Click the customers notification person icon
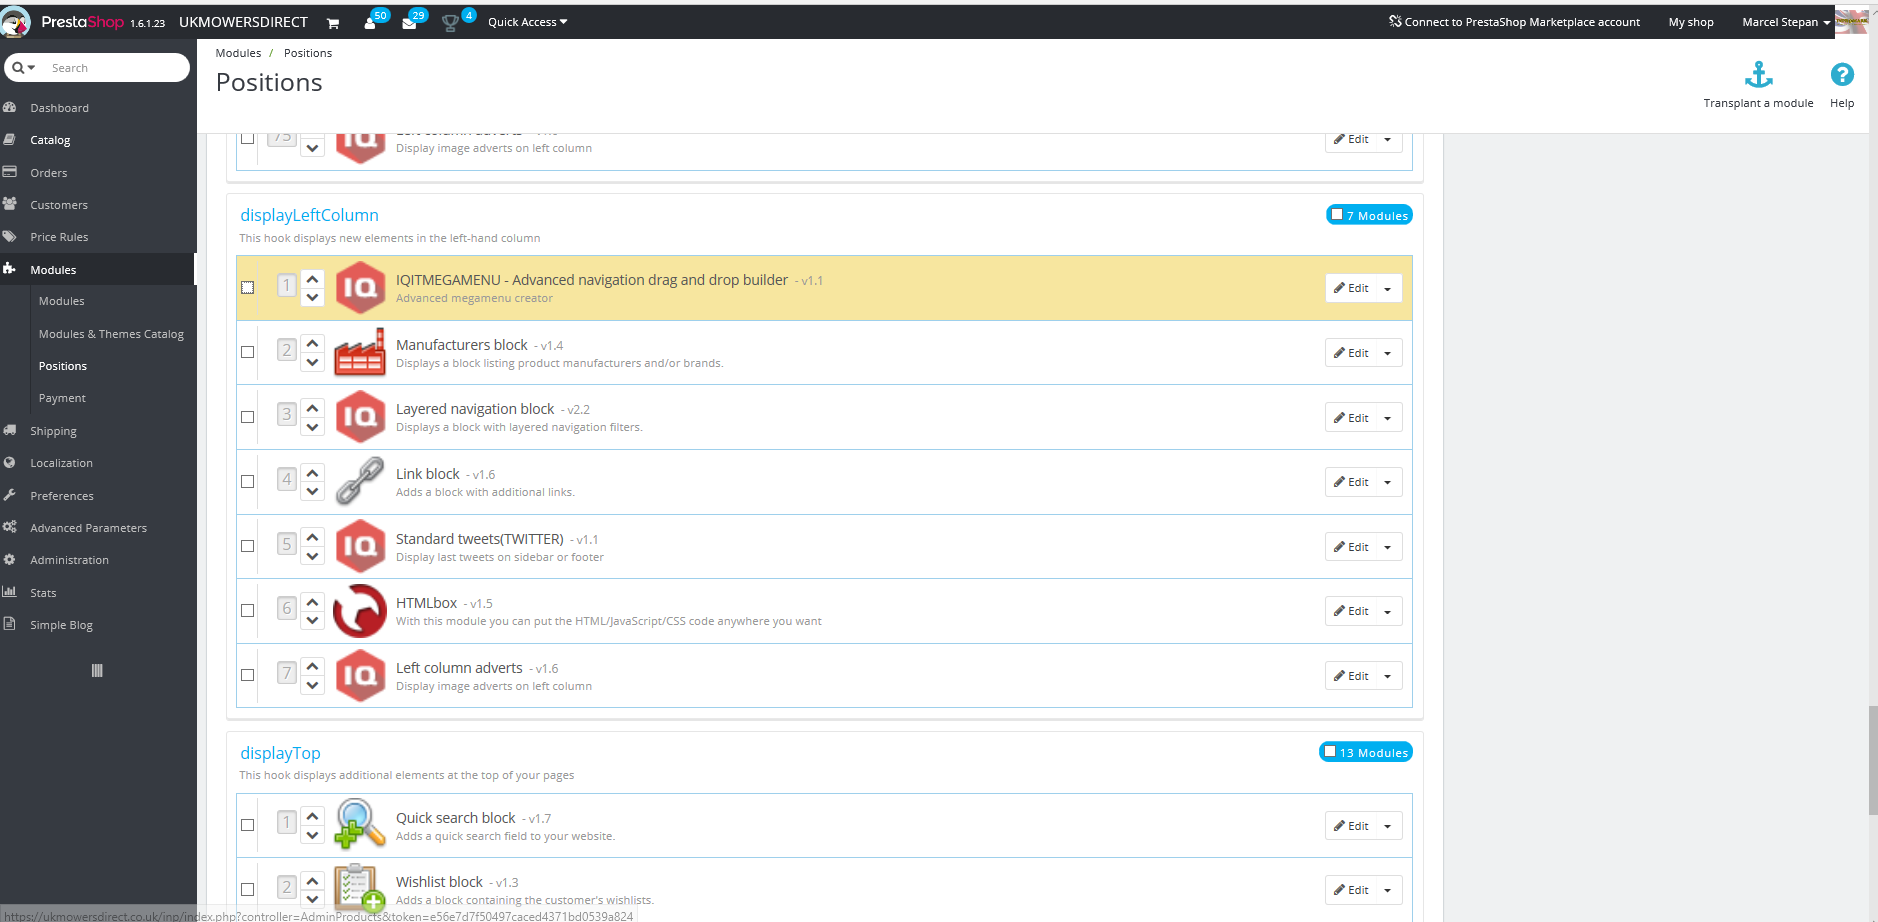Viewport: 1878px width, 922px height. pyautogui.click(x=370, y=23)
